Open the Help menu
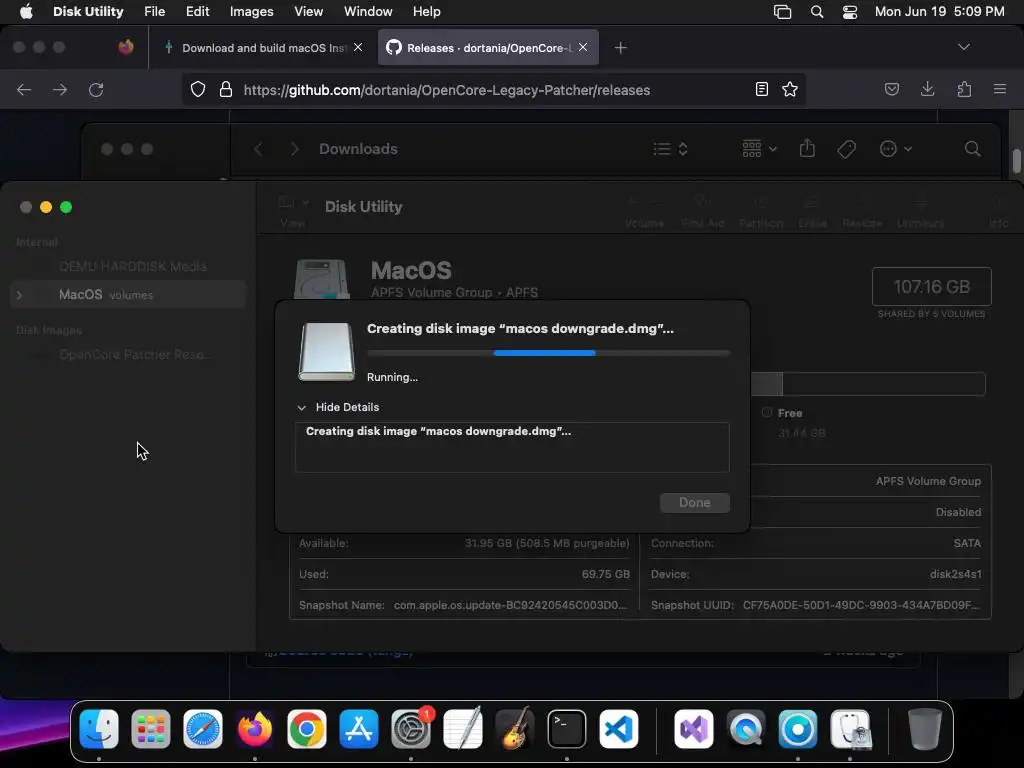The image size is (1024, 768). click(x=426, y=12)
